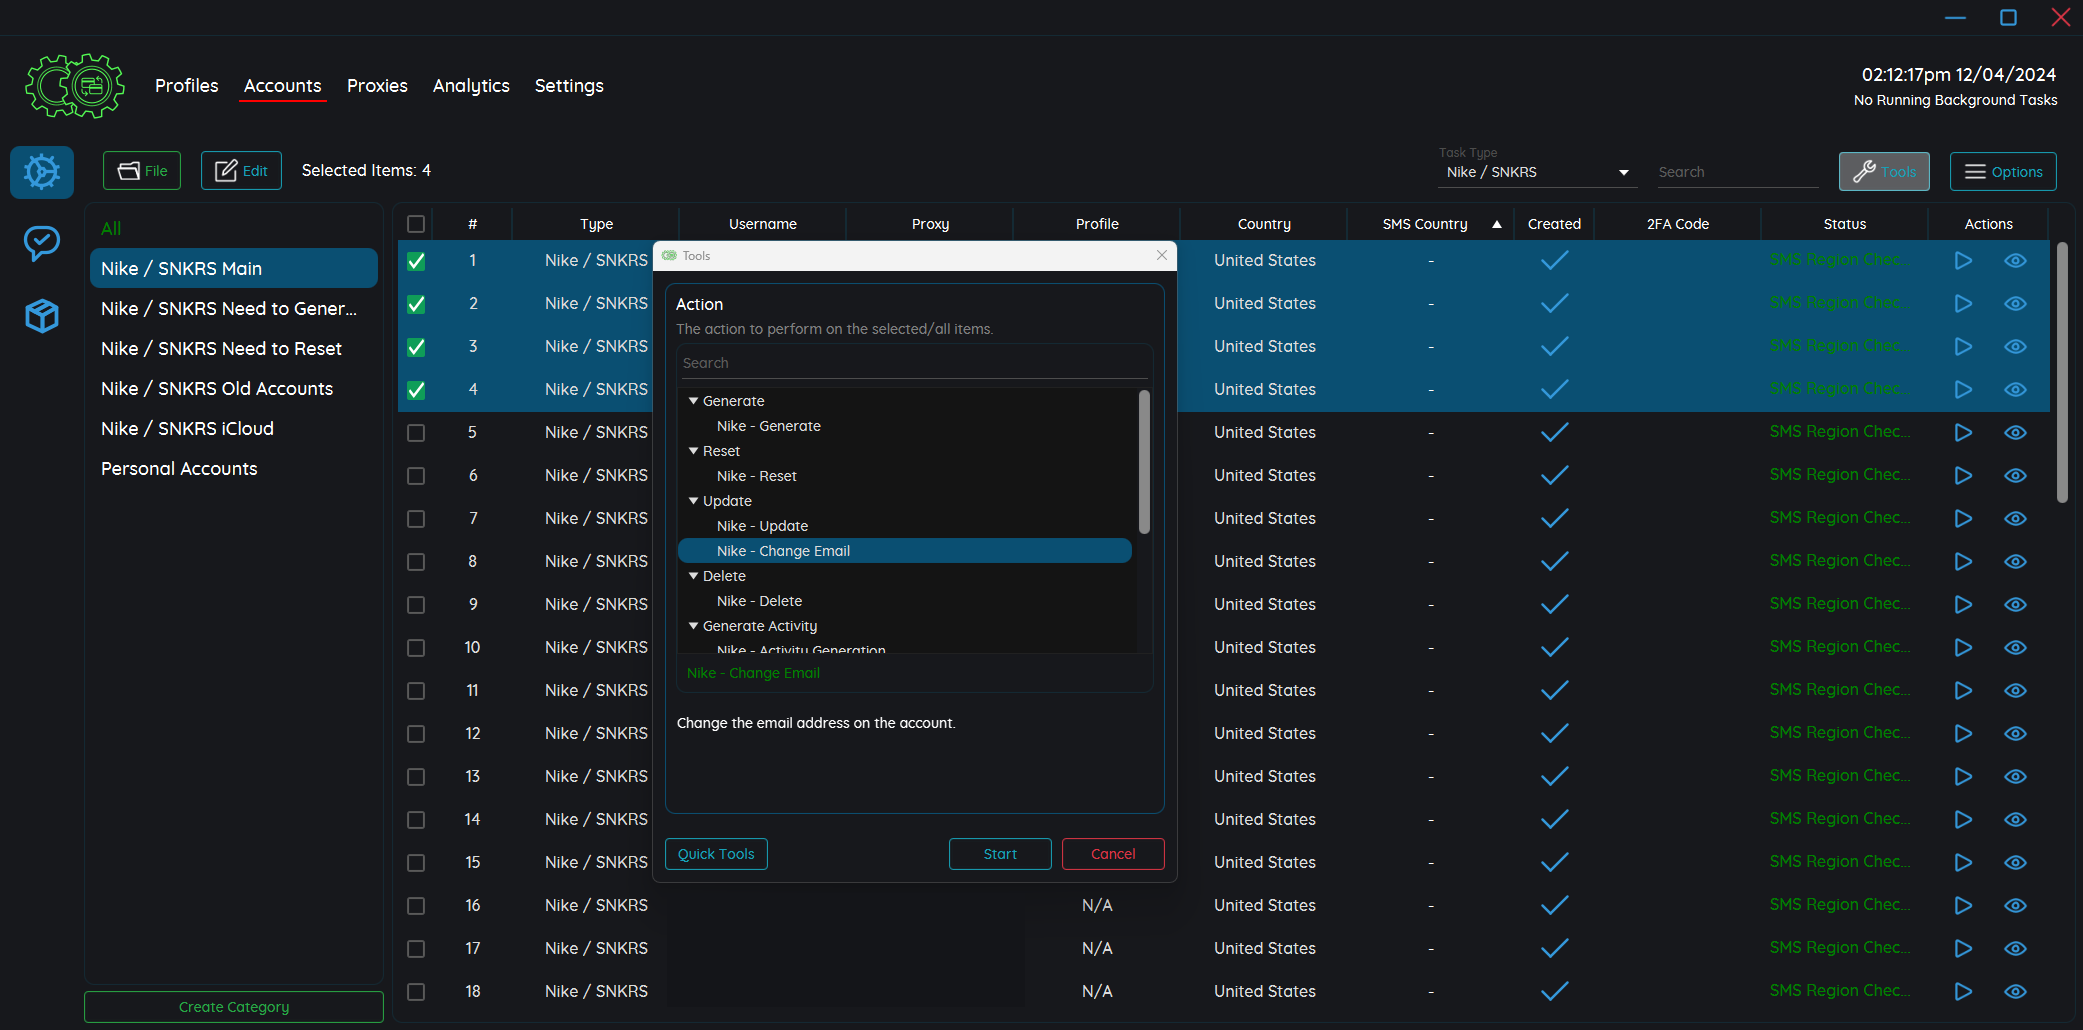Viewport: 2083px width, 1030px height.
Task: Click the wrench Tools button
Action: coord(1883,171)
